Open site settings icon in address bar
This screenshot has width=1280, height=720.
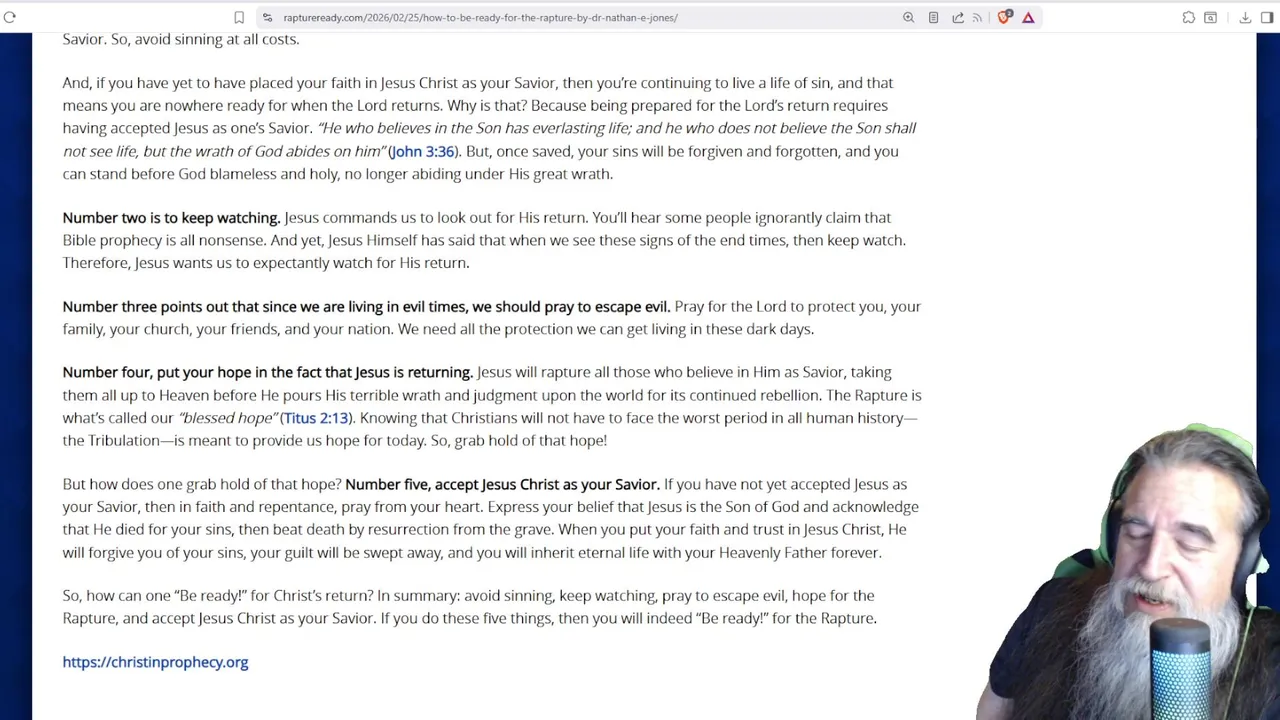266,17
